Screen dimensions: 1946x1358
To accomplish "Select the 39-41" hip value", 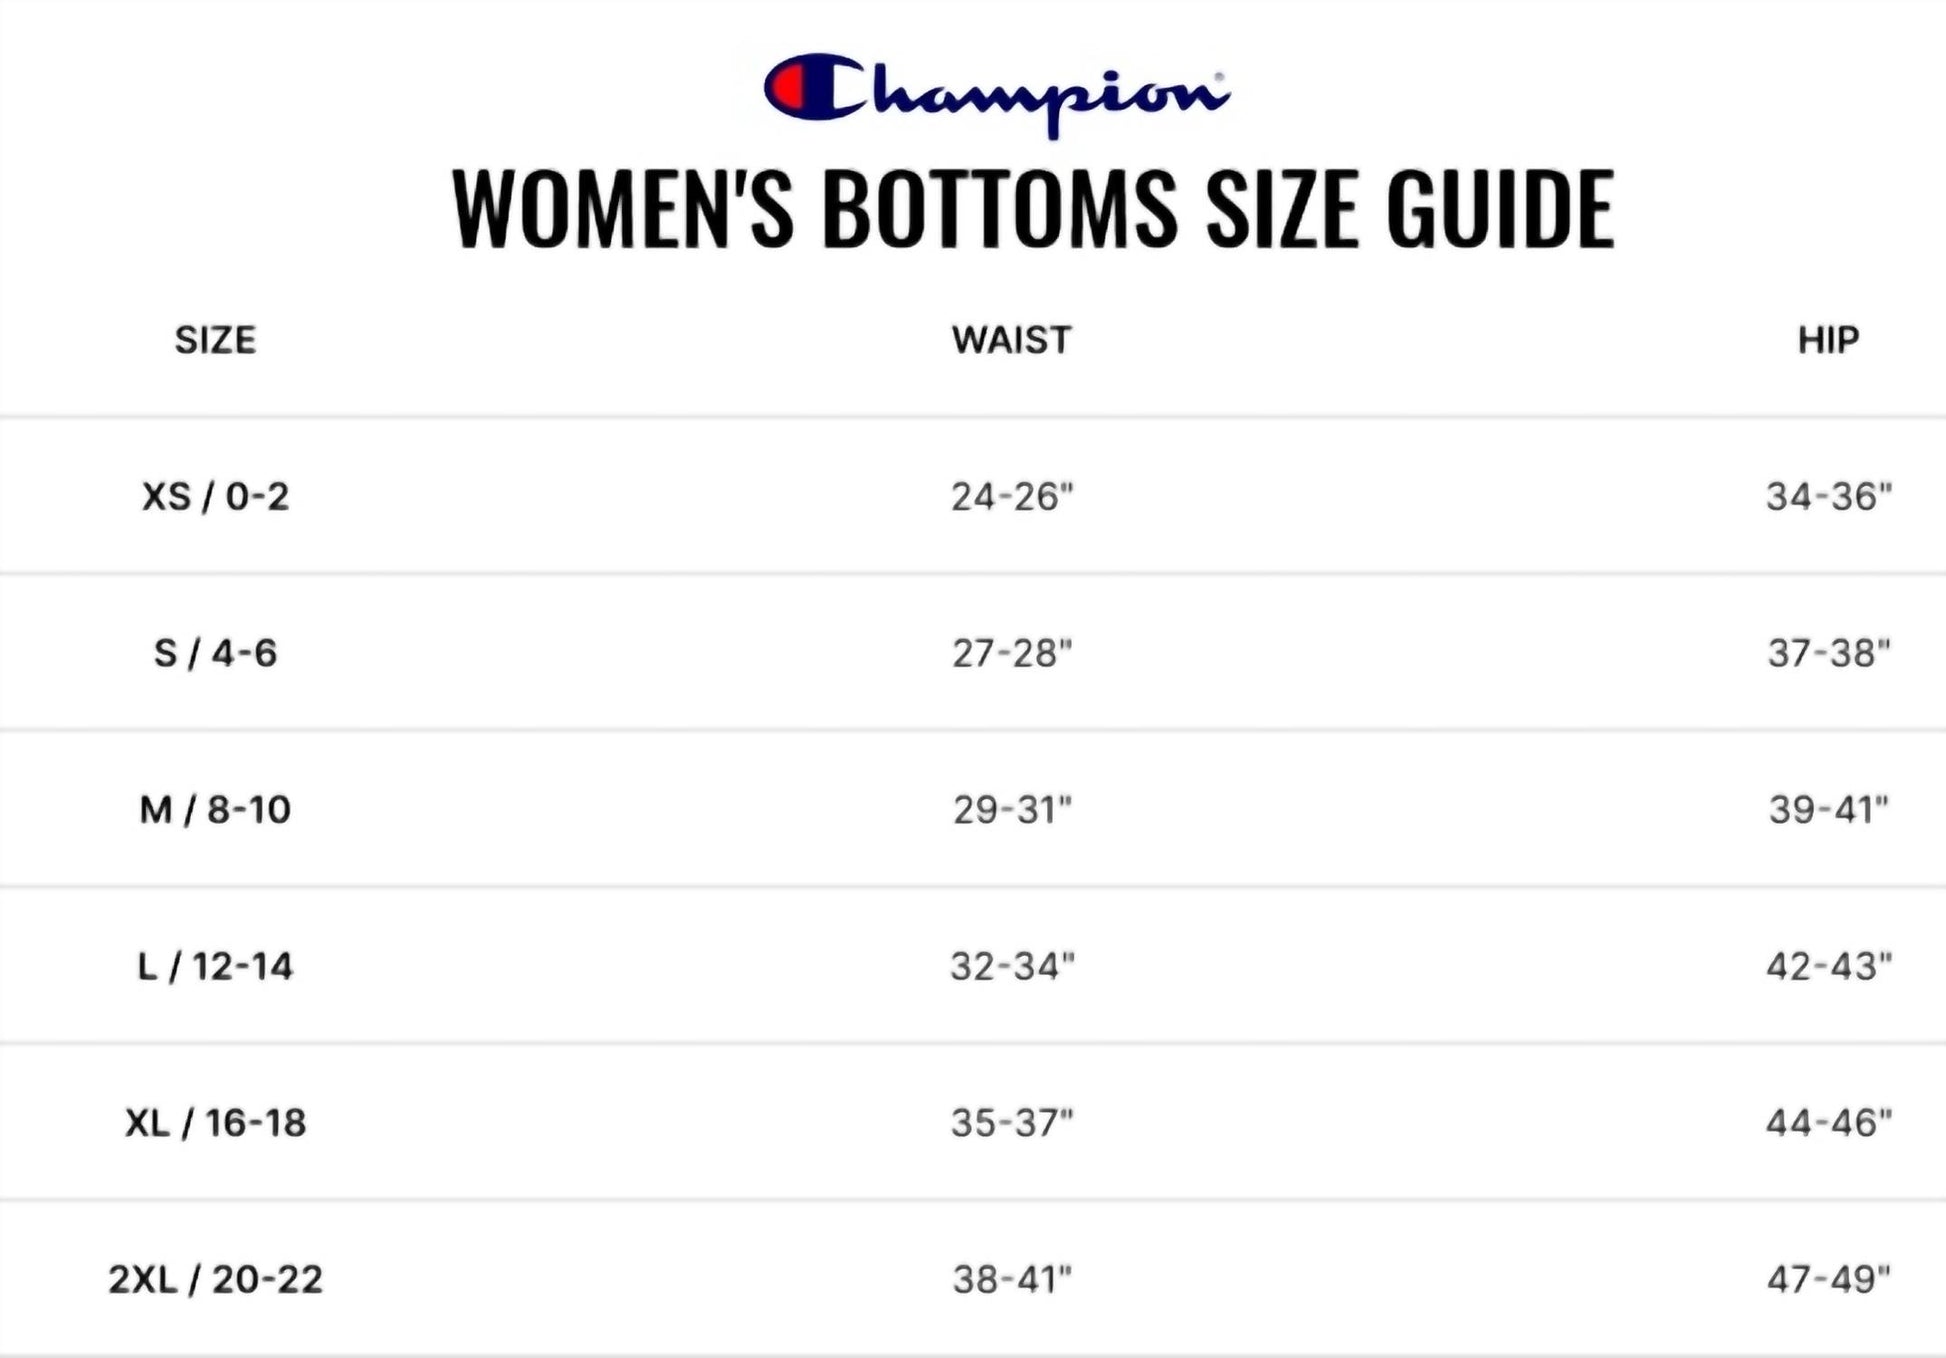I will [1828, 809].
